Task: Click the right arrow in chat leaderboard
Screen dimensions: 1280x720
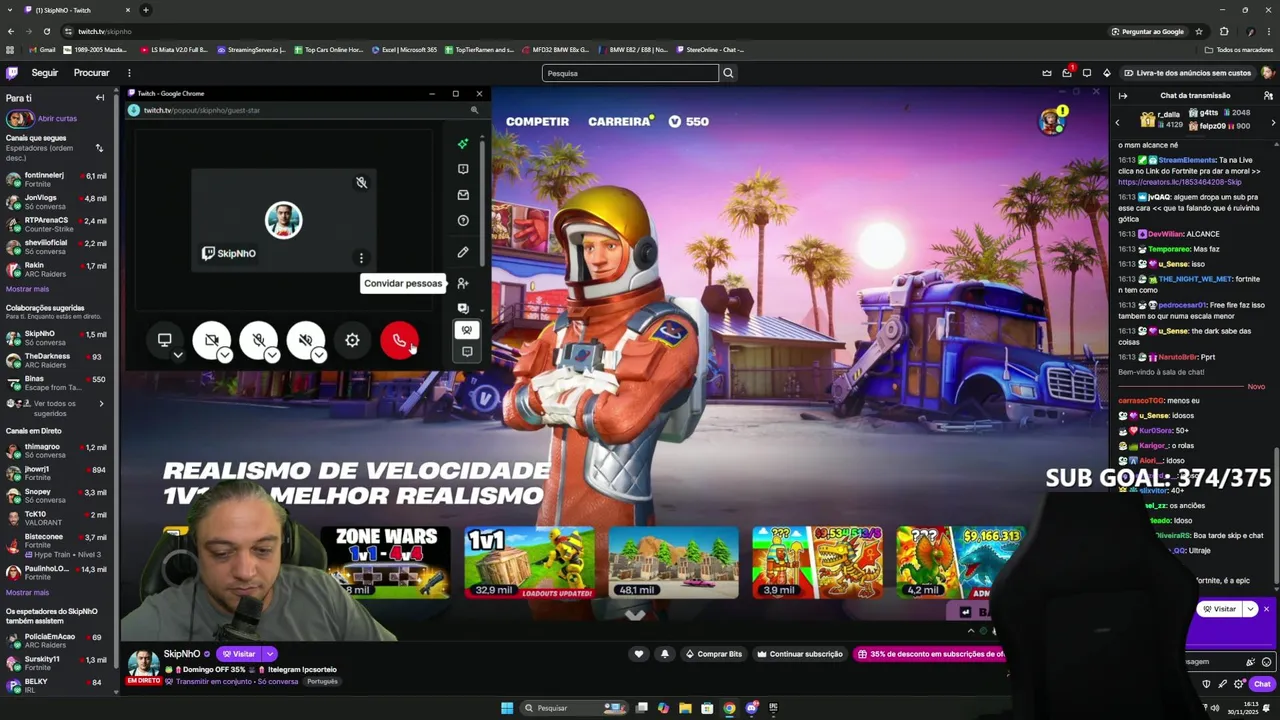Action: 1273,122
